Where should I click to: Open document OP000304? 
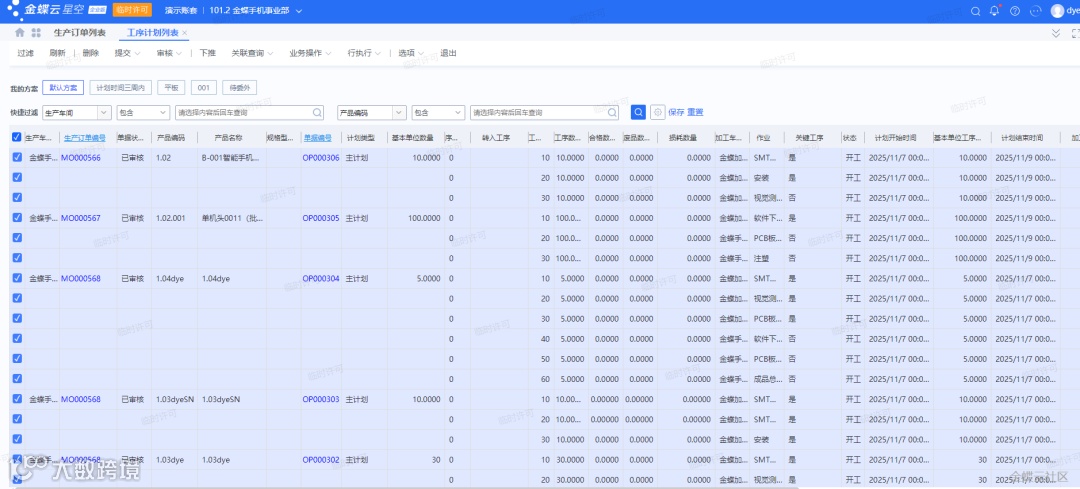[321, 279]
